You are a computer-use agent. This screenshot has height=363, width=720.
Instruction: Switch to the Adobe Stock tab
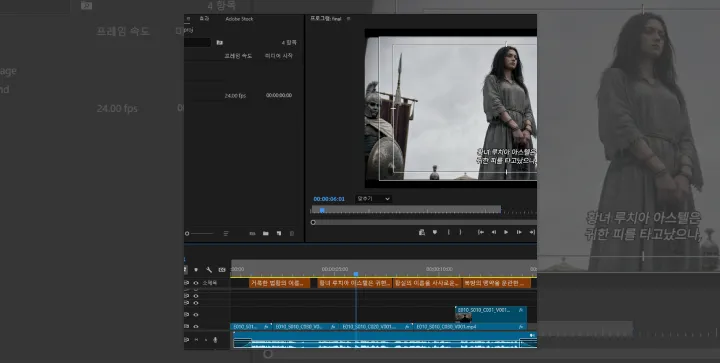pos(239,19)
